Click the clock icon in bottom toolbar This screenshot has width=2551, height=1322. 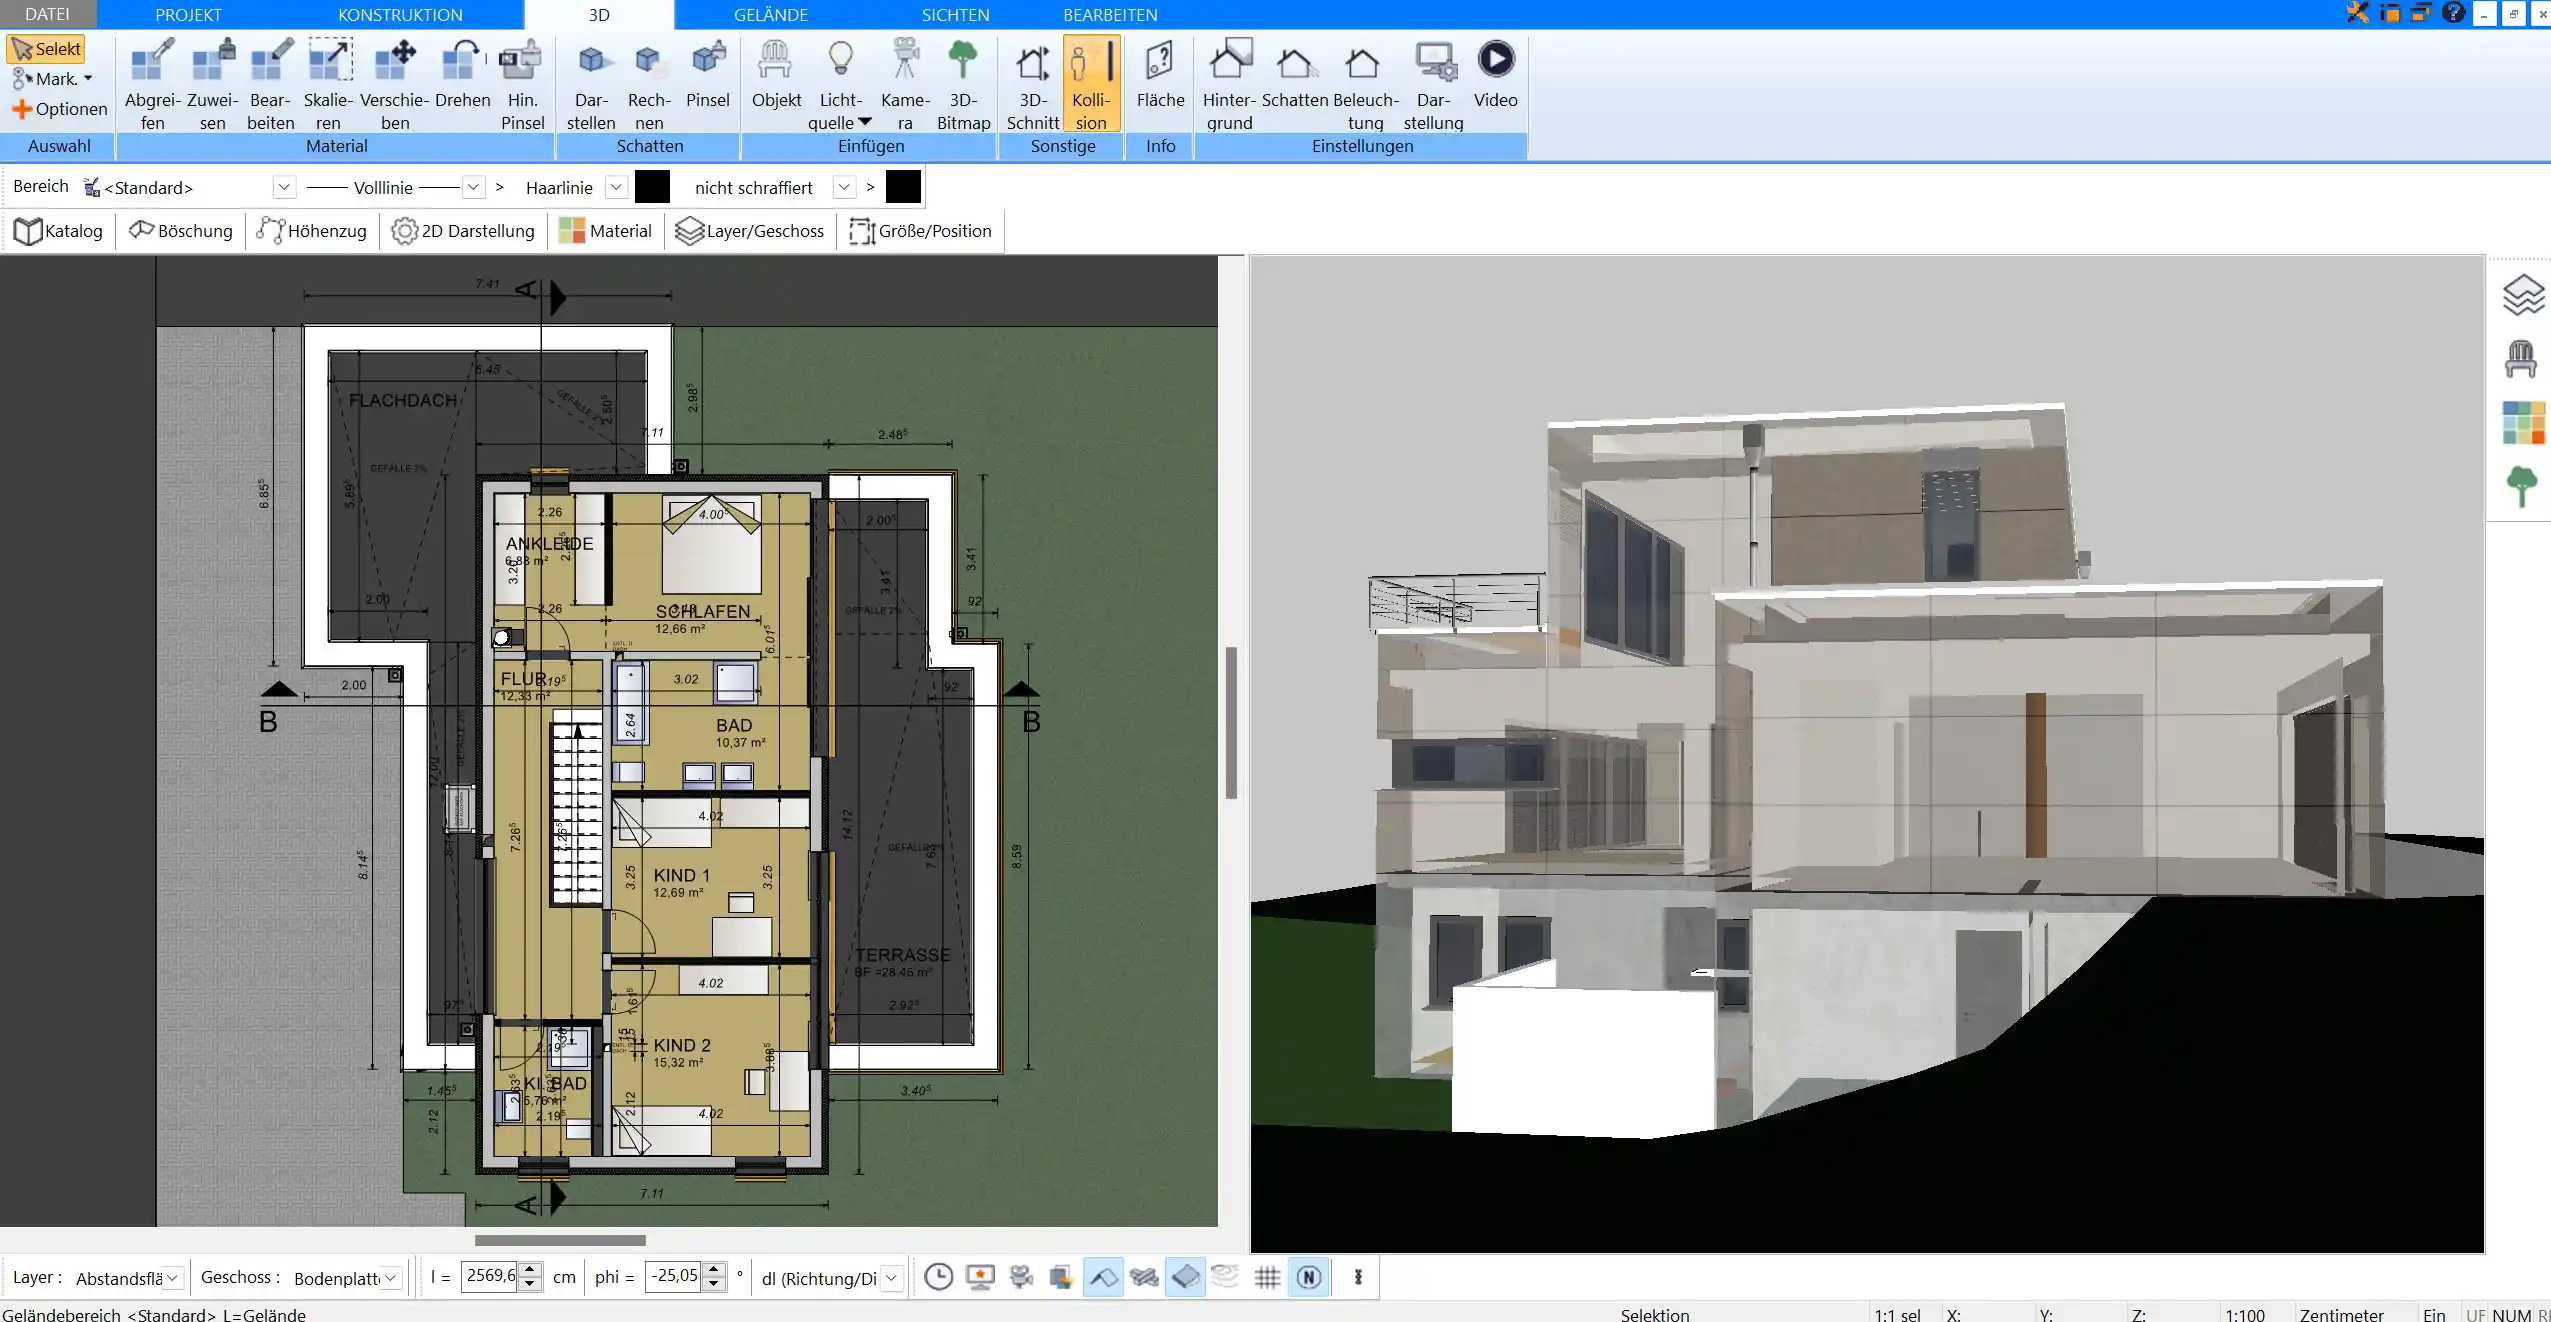click(938, 1277)
